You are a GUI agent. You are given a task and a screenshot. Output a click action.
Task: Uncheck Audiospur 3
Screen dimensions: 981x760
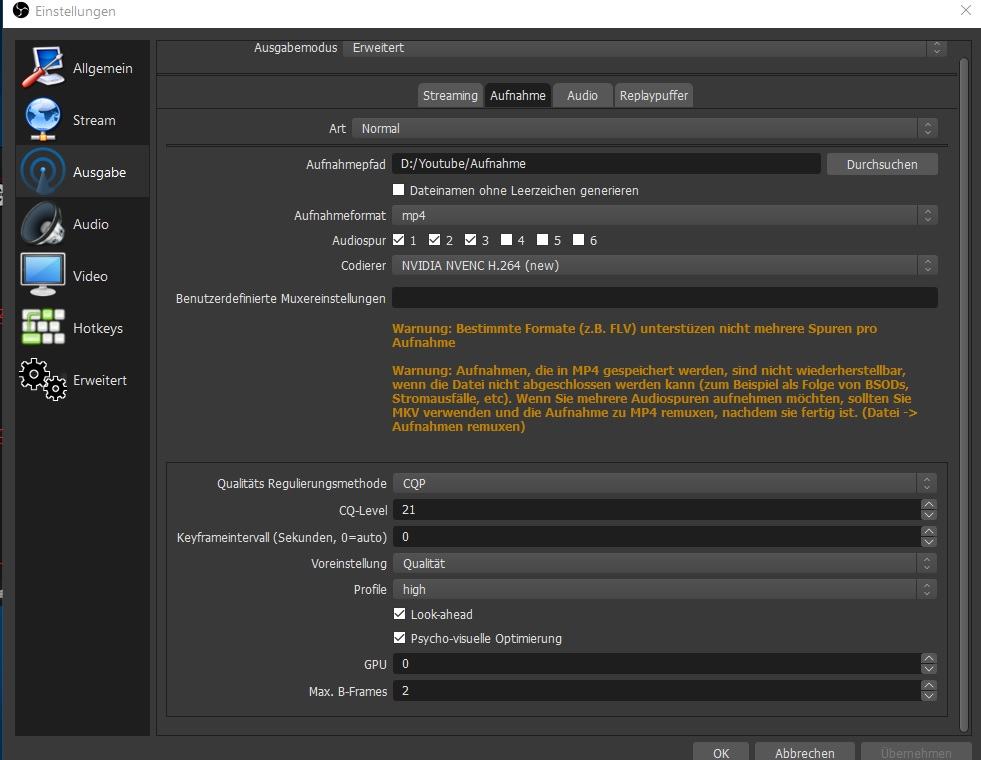coord(470,240)
